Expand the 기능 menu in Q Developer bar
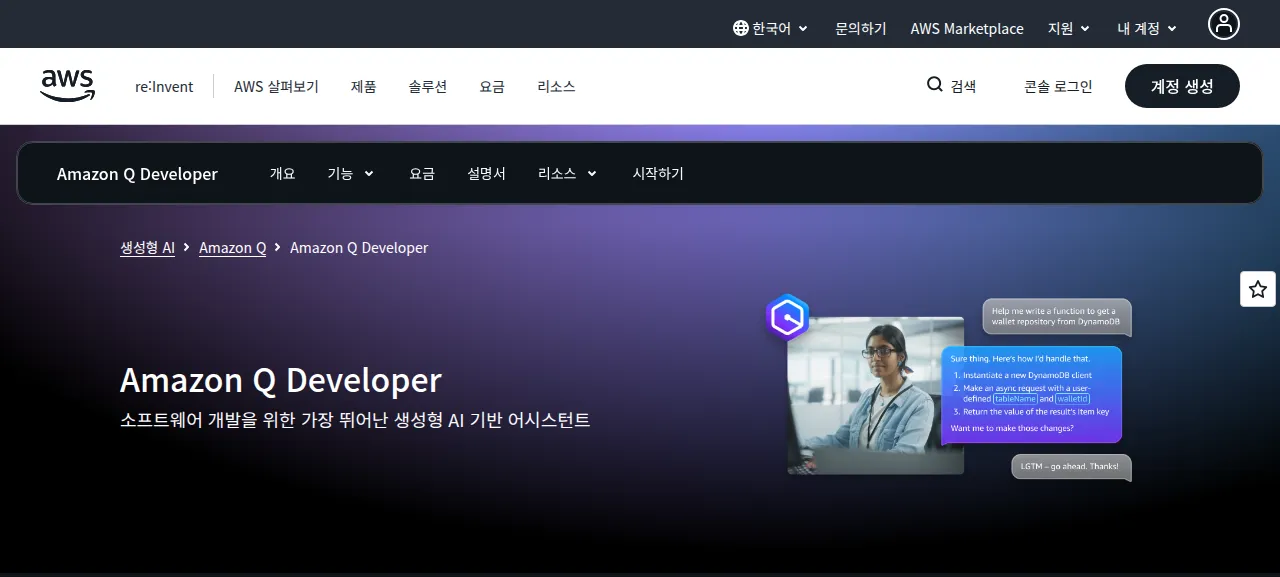The width and height of the screenshot is (1280, 577). pyautogui.click(x=351, y=174)
